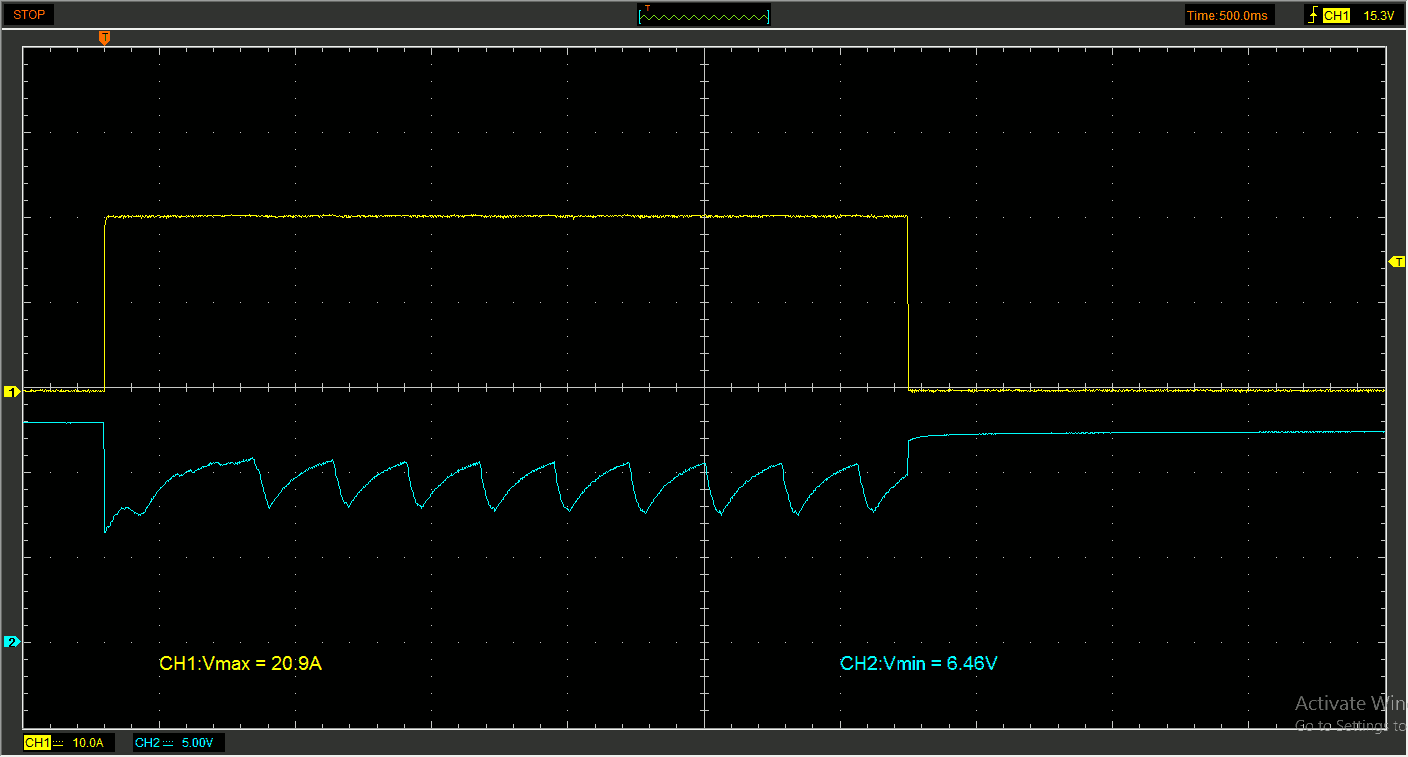The width and height of the screenshot is (1408, 757).
Task: Toggle the cyan CH2 channel label at bottom
Action: [147, 743]
